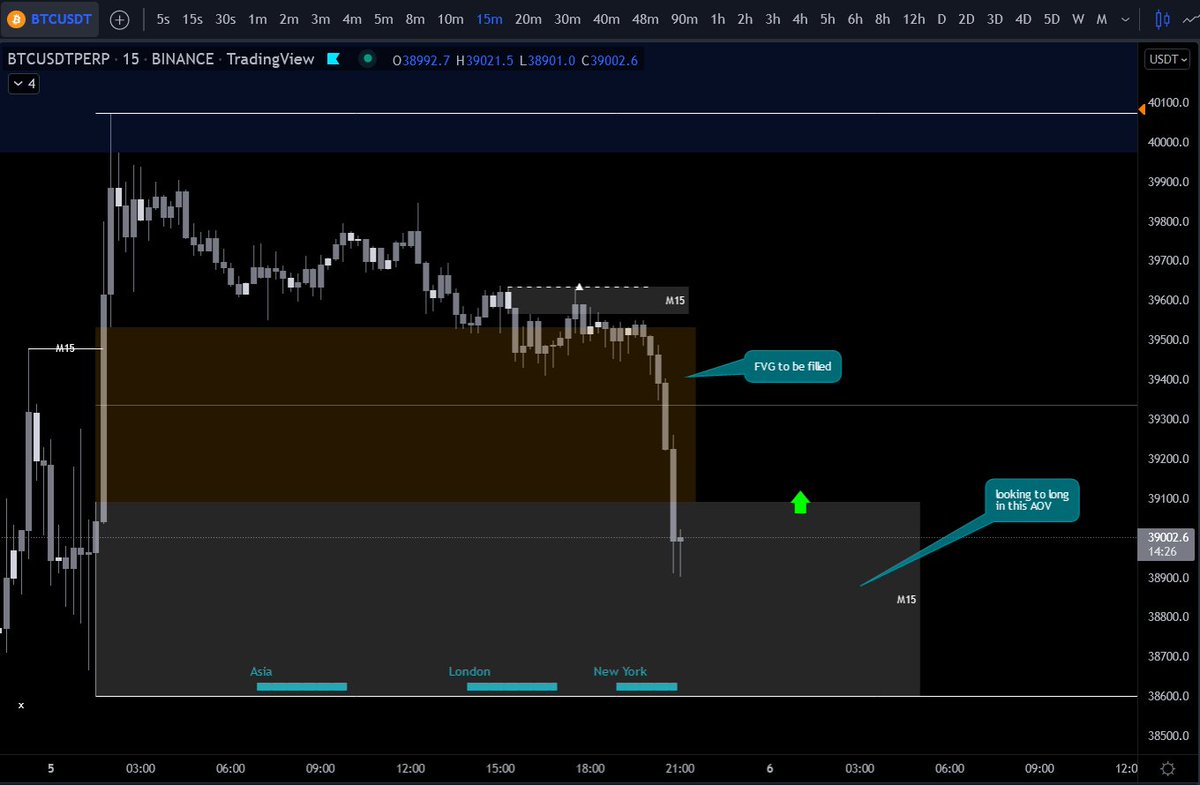Click the New York session label
The width and height of the screenshot is (1200, 785).
click(620, 672)
